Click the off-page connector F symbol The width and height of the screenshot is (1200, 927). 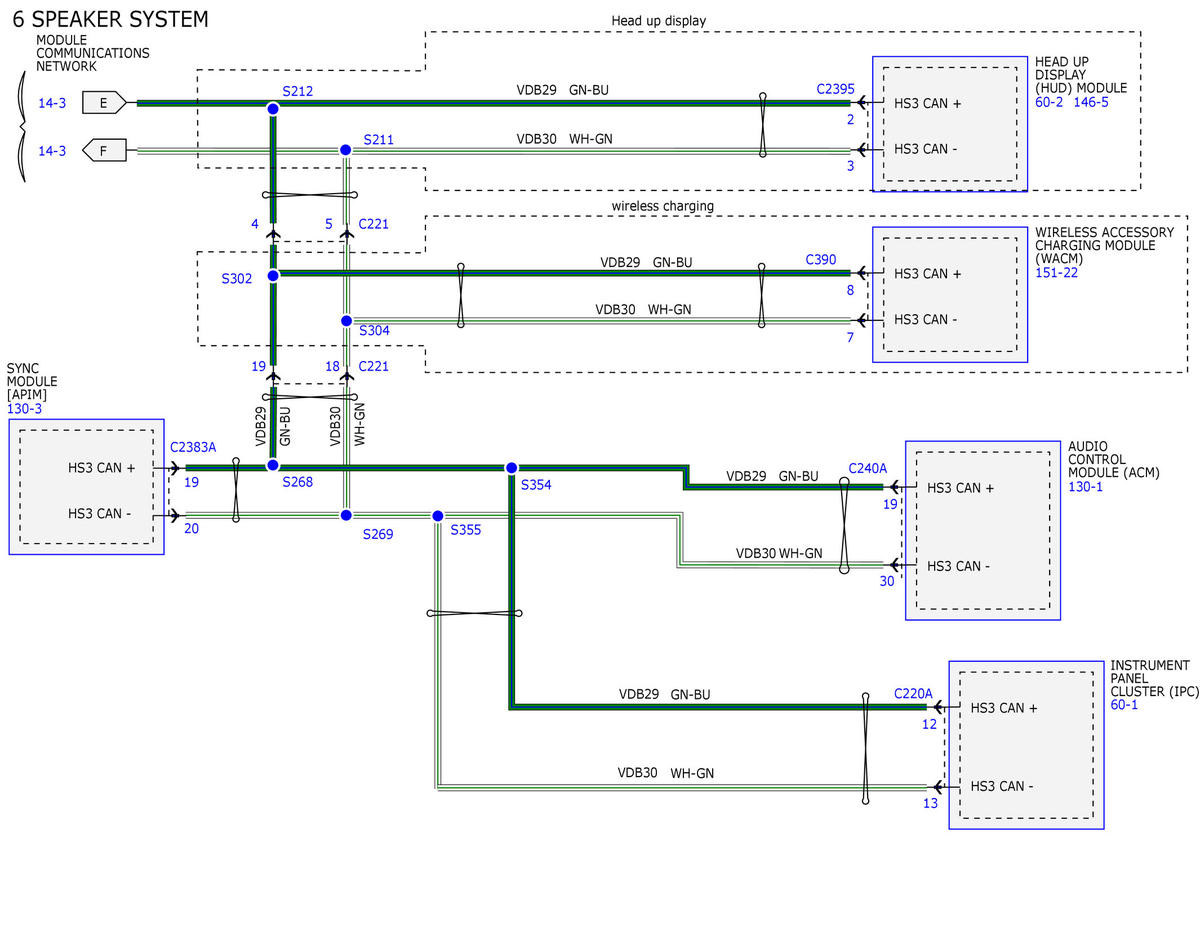[103, 151]
